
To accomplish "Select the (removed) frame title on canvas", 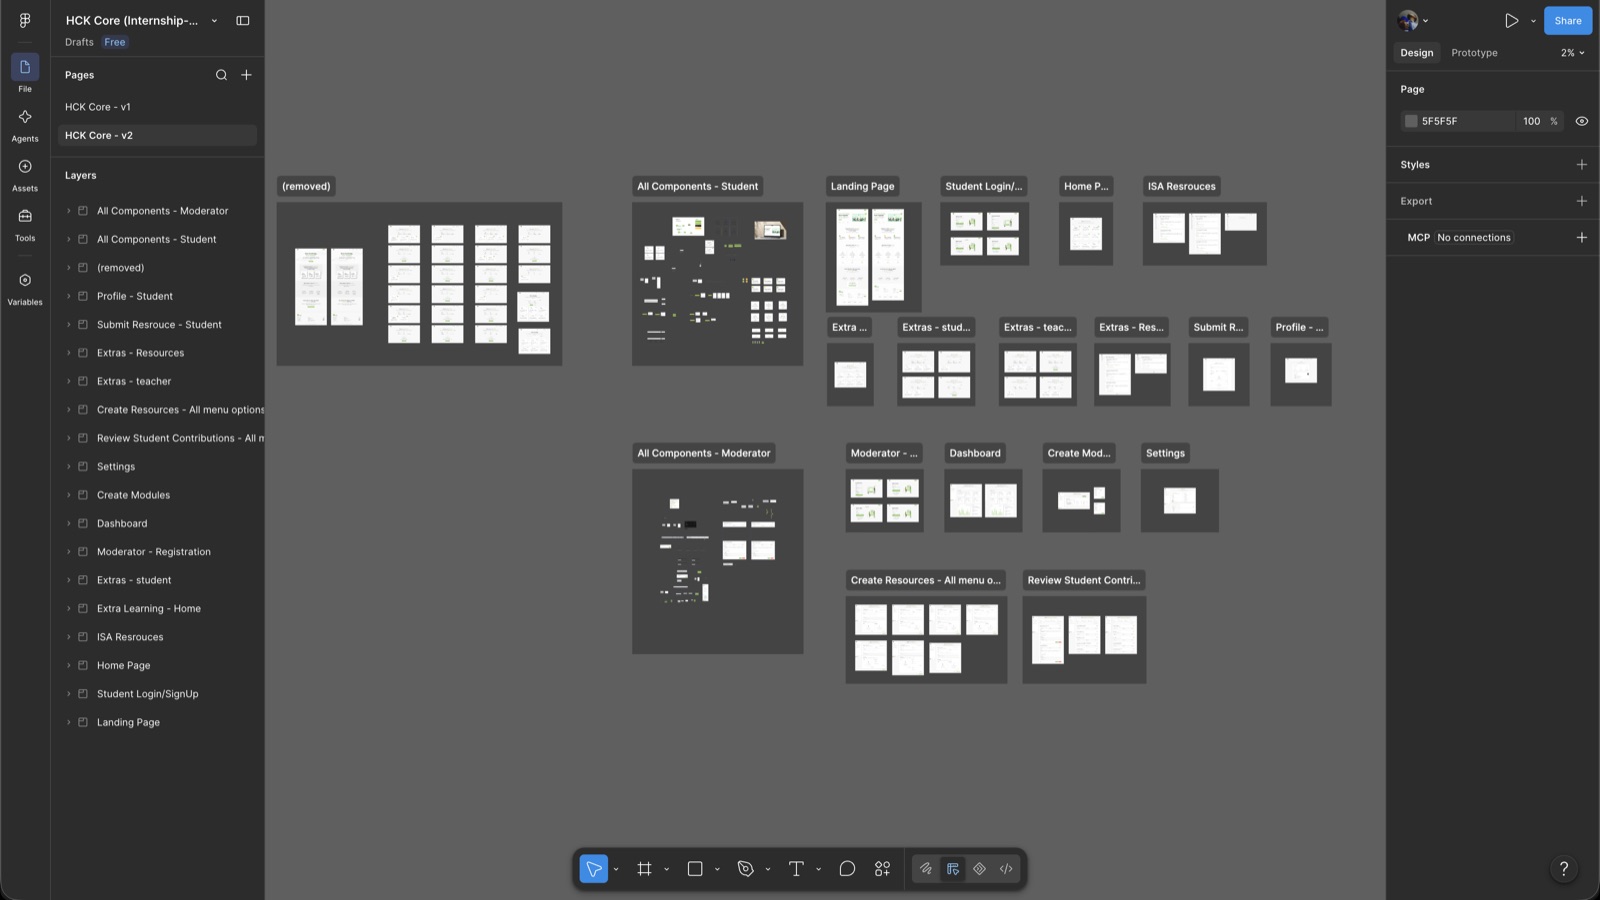I will (x=306, y=186).
